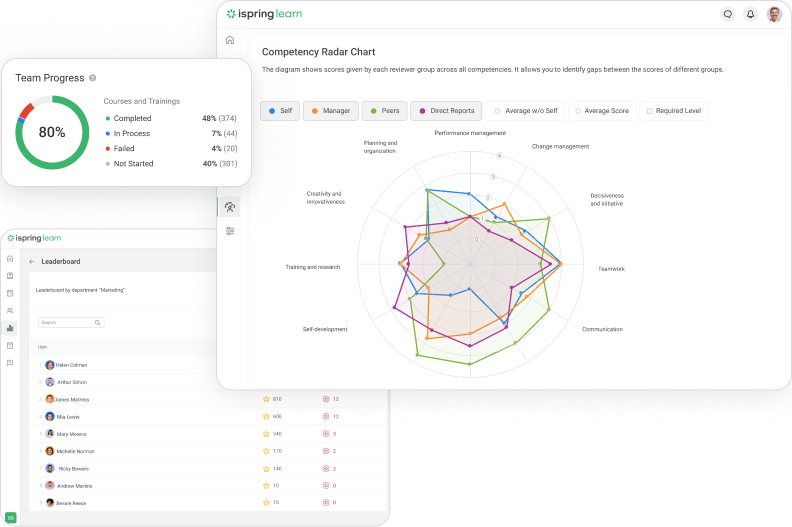The height and width of the screenshot is (527, 792).
Task: Click the badge icon in Mia Lewis row
Action: pos(326,416)
